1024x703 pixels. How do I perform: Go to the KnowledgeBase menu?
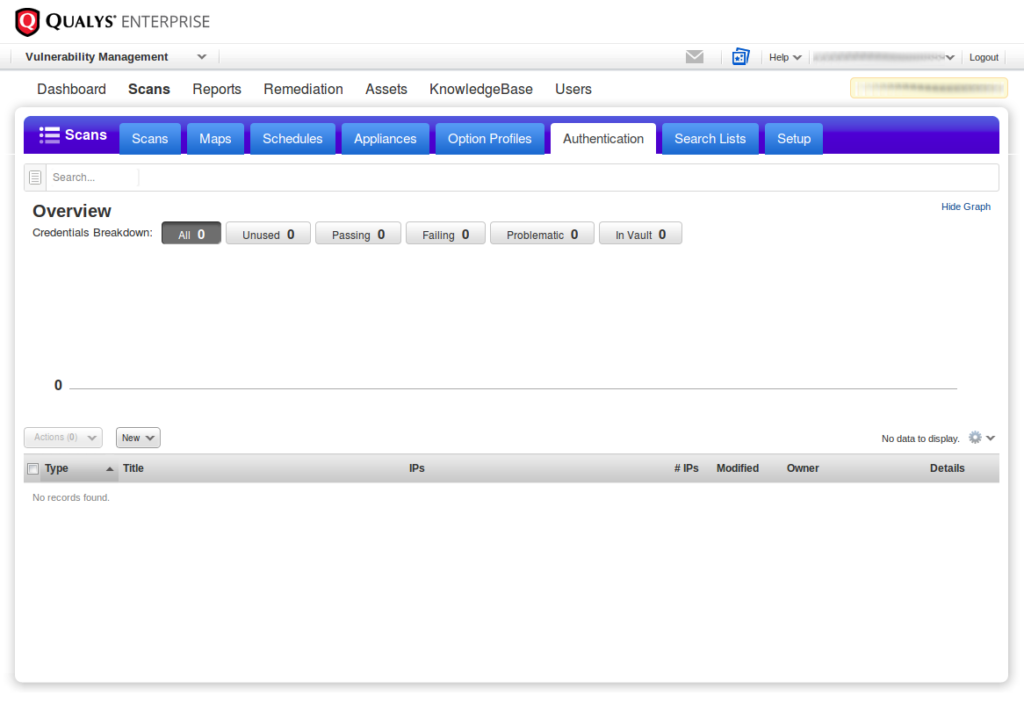click(481, 89)
